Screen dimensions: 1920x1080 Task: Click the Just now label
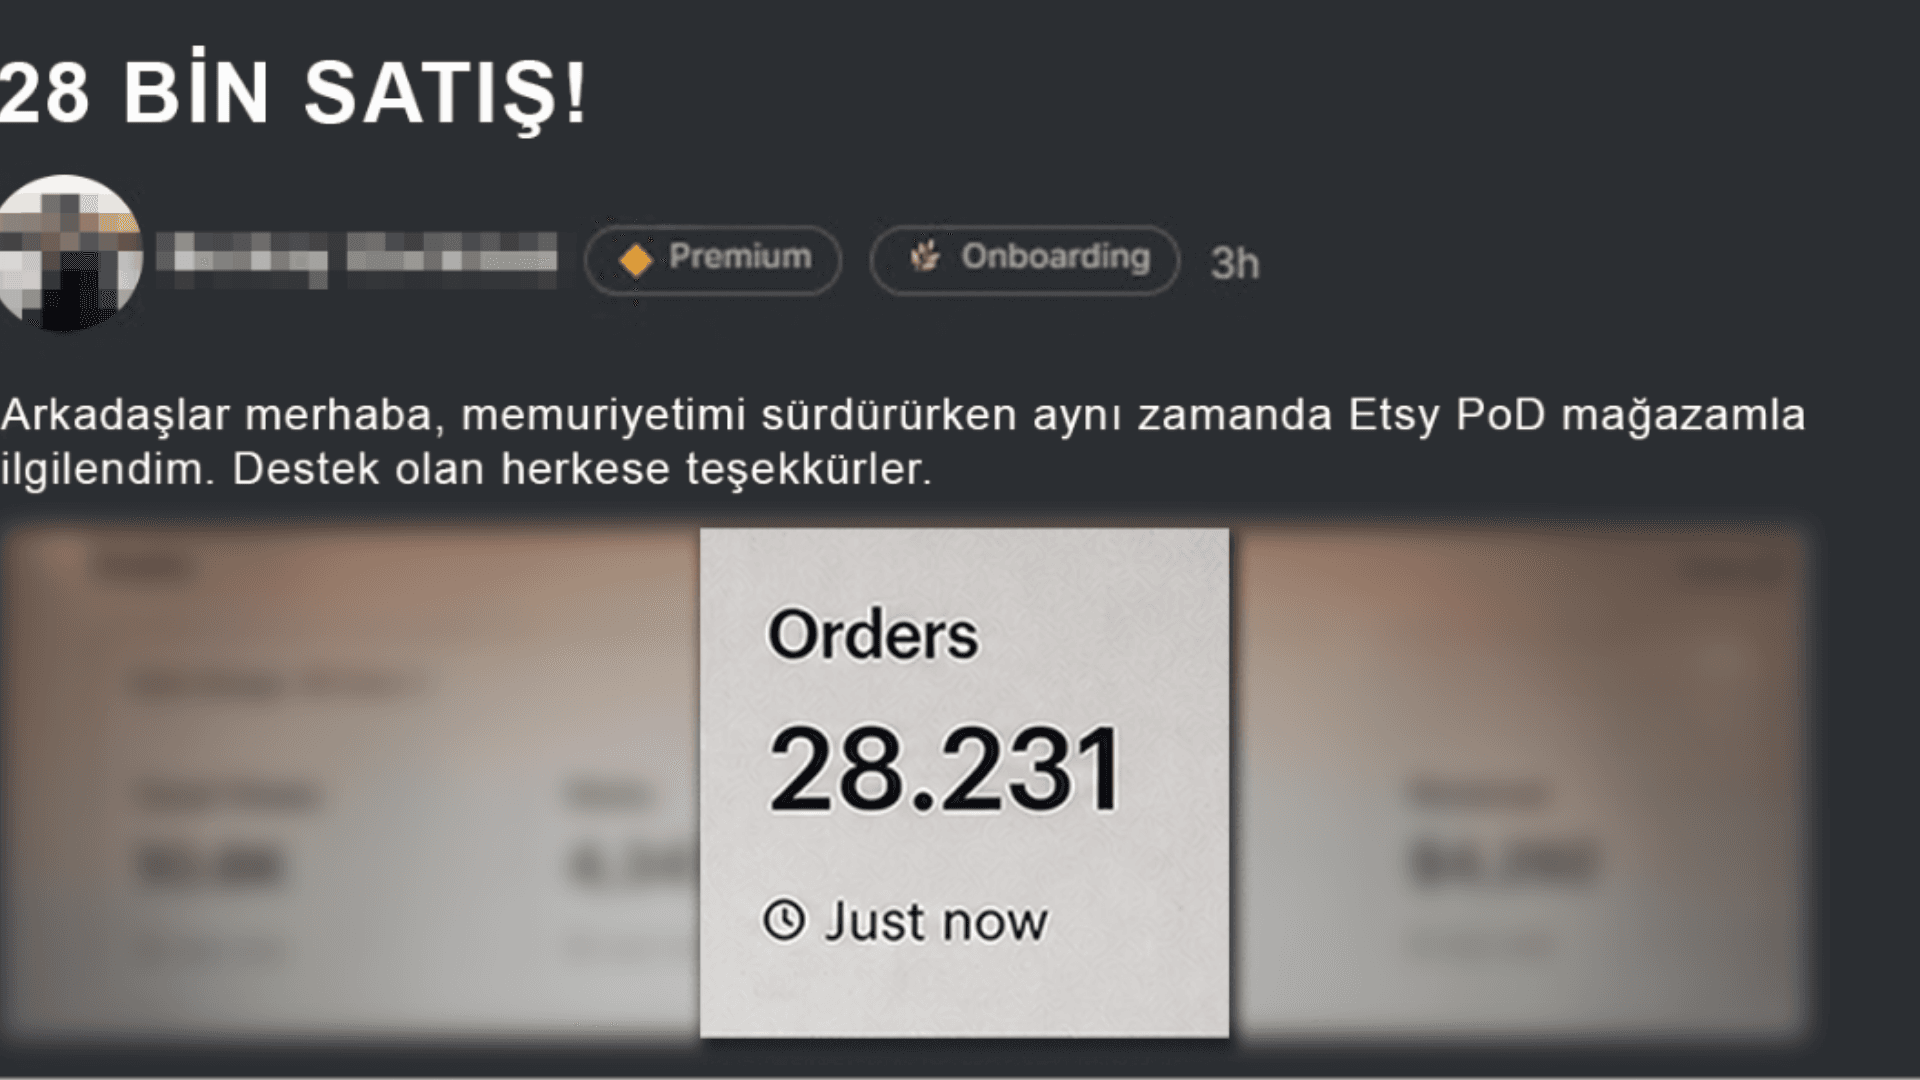coord(936,921)
